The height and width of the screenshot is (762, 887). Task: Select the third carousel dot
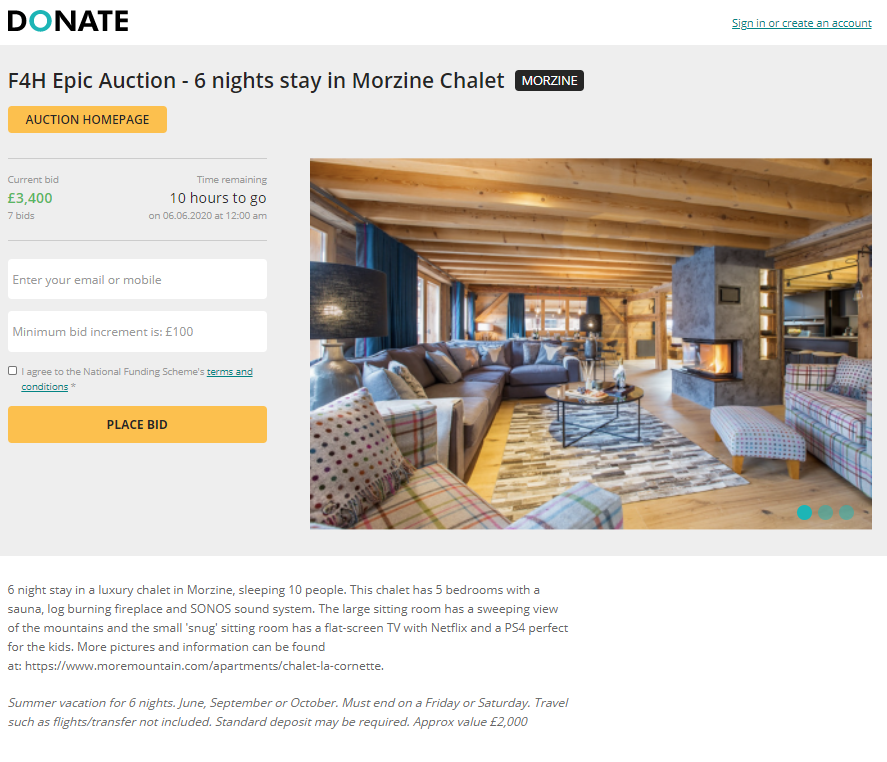click(846, 513)
